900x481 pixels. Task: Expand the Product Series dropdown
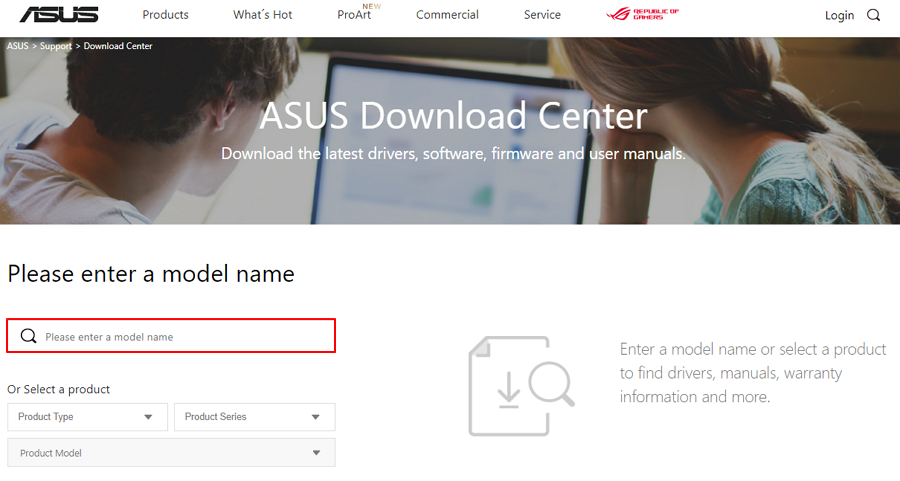[254, 417]
